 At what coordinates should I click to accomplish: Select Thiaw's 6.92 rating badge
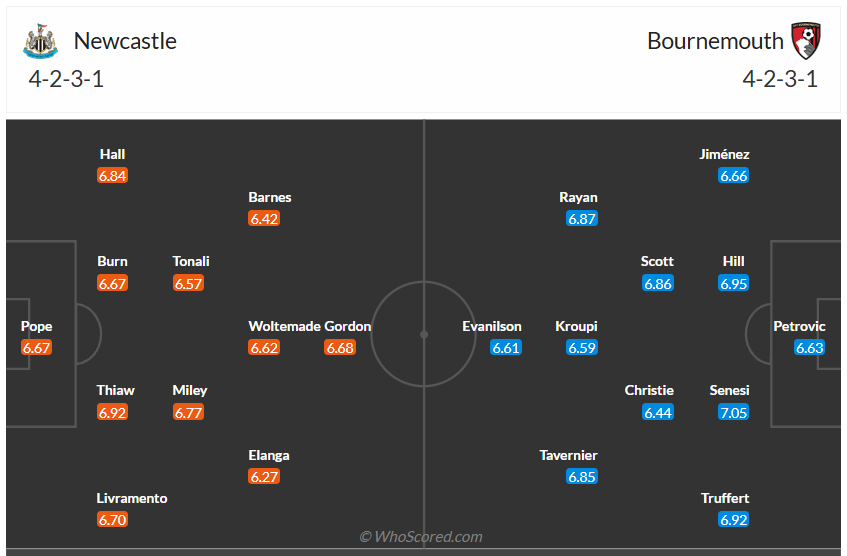[x=113, y=412]
